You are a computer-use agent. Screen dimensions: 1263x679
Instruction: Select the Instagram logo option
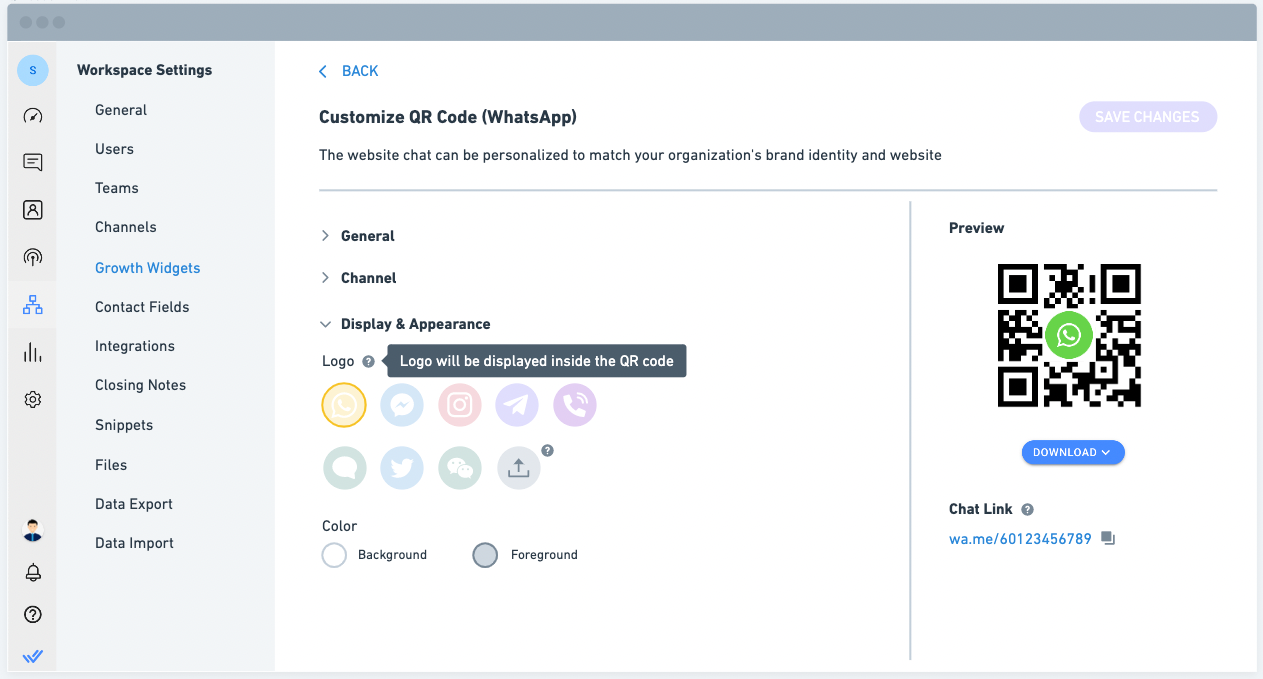[x=460, y=405]
